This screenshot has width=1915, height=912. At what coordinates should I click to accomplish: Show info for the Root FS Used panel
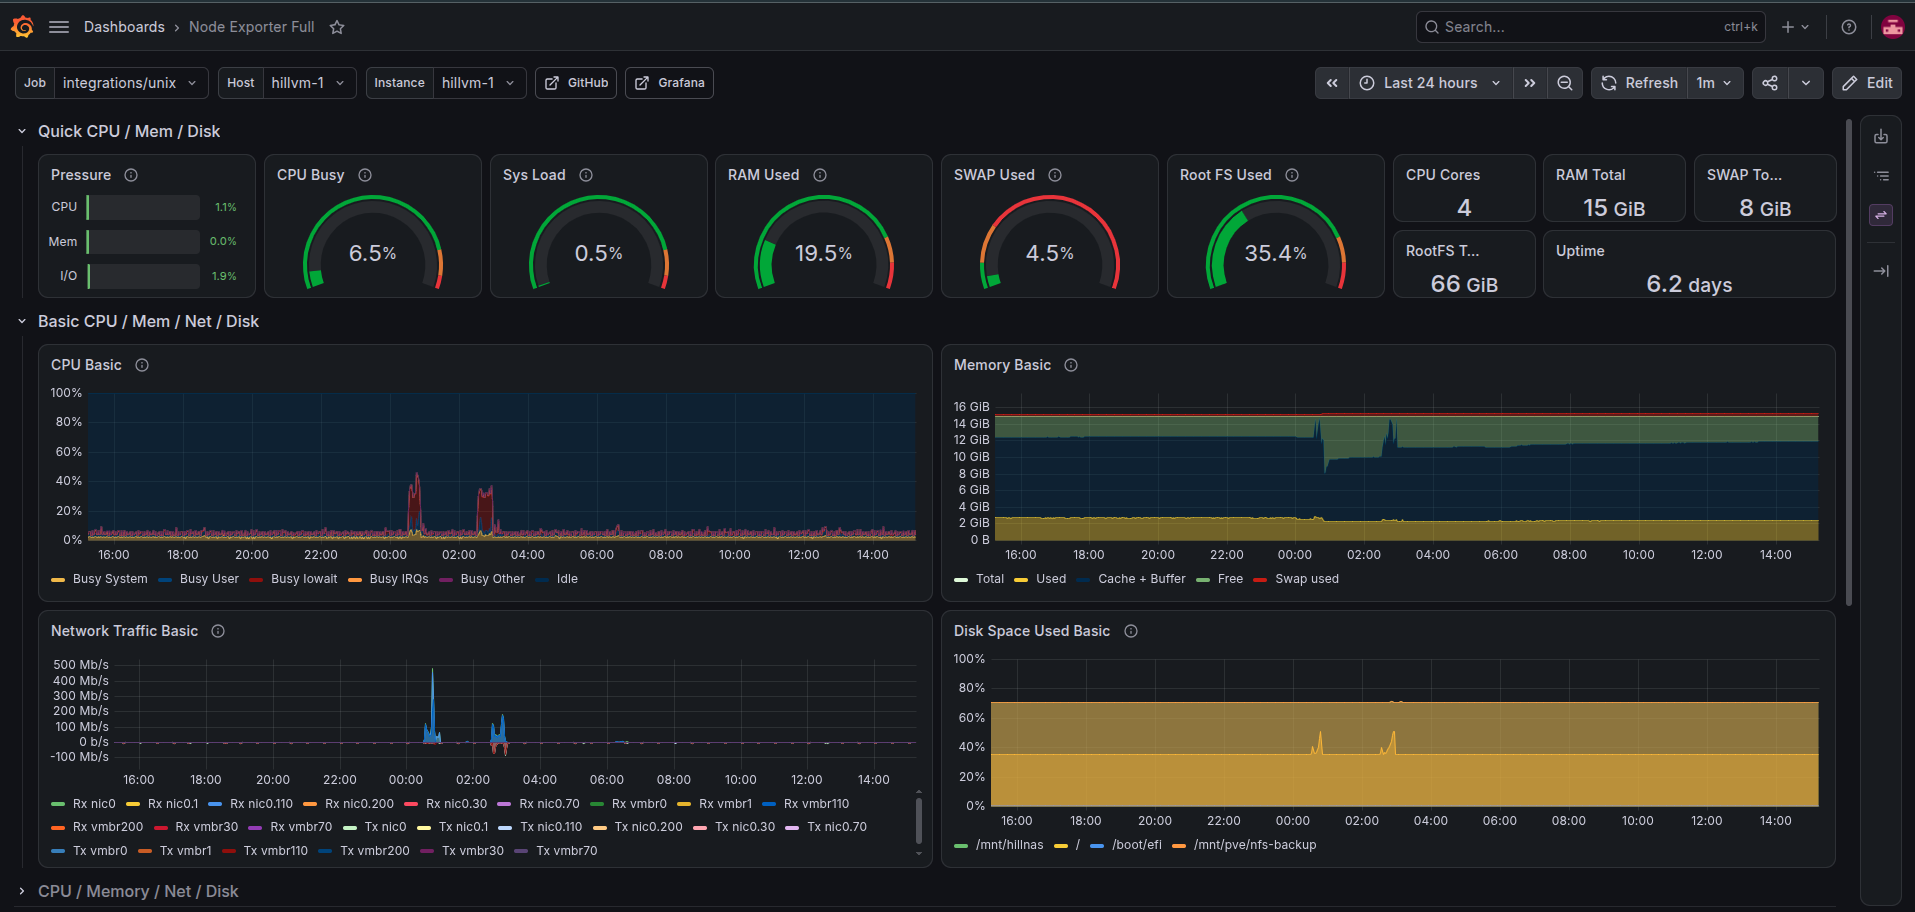coord(1292,175)
